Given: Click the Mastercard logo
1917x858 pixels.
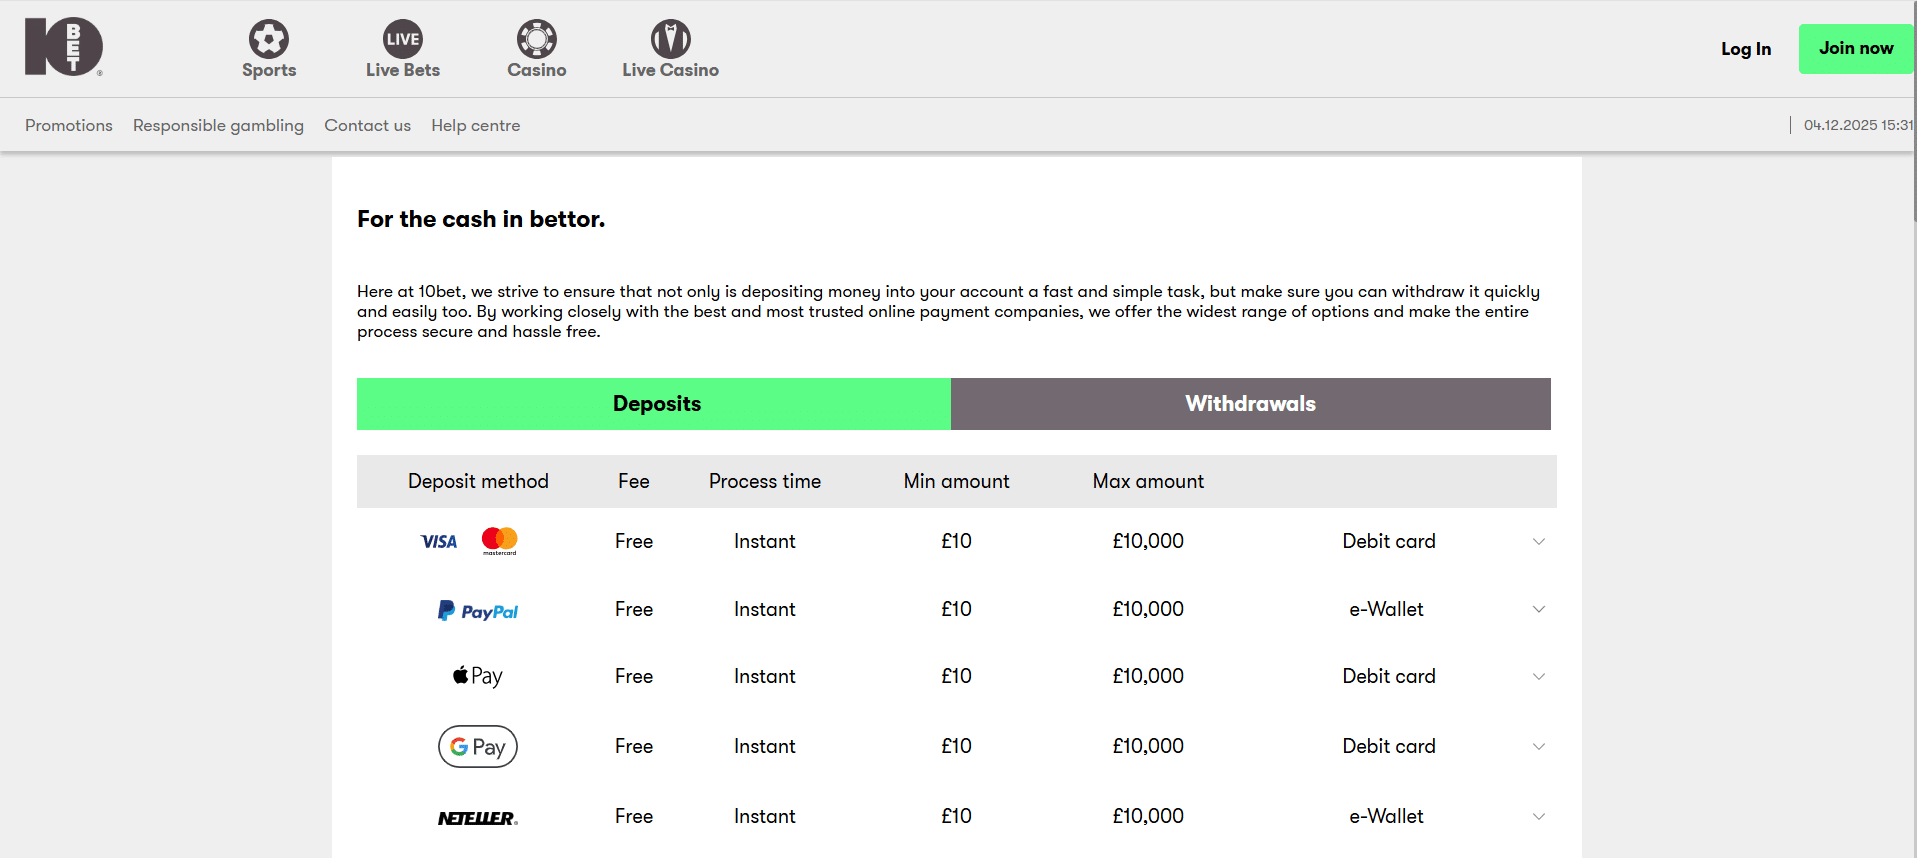Looking at the screenshot, I should (500, 541).
